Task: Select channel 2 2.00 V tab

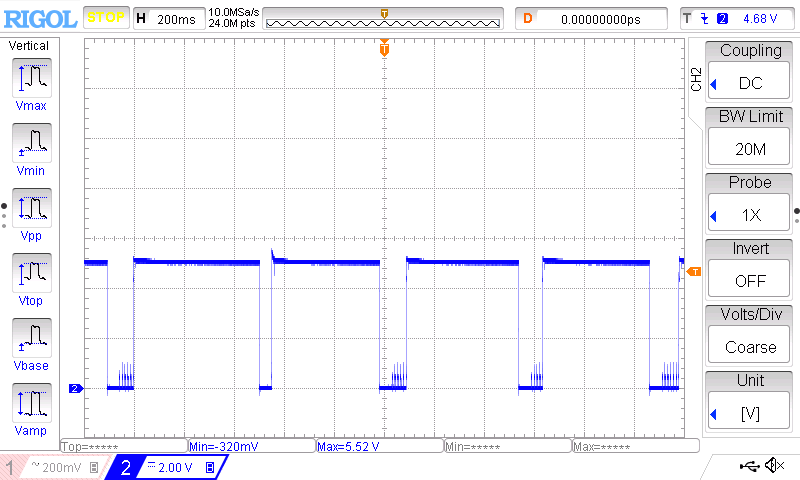Action: [x=165, y=467]
